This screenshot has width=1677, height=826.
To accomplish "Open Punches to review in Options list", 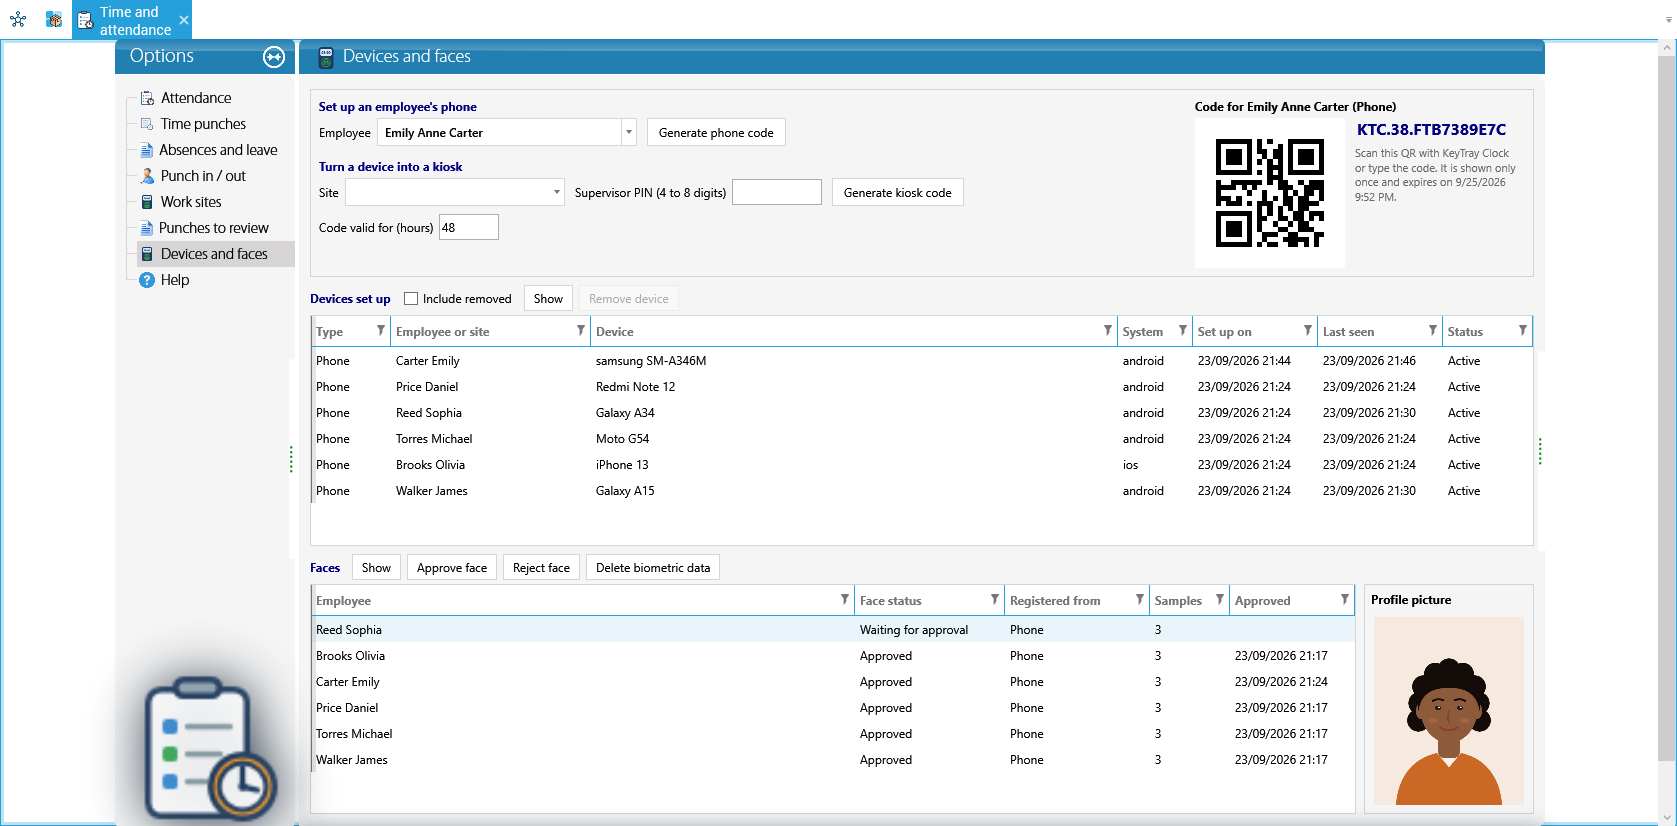I will (214, 228).
